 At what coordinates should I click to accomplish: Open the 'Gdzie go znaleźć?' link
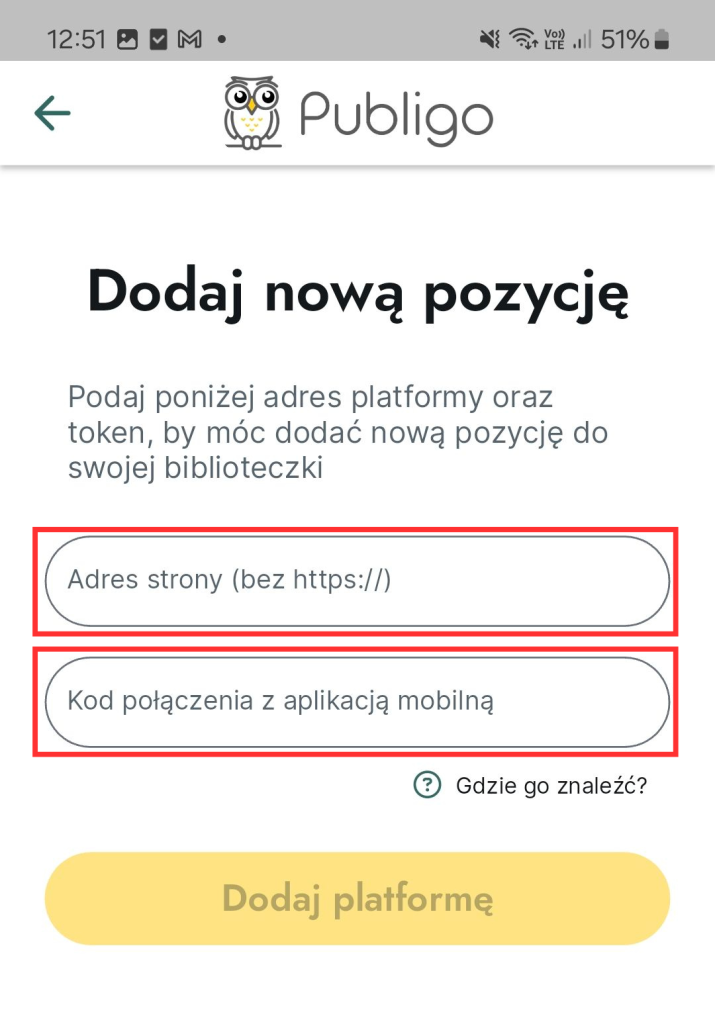click(x=551, y=786)
